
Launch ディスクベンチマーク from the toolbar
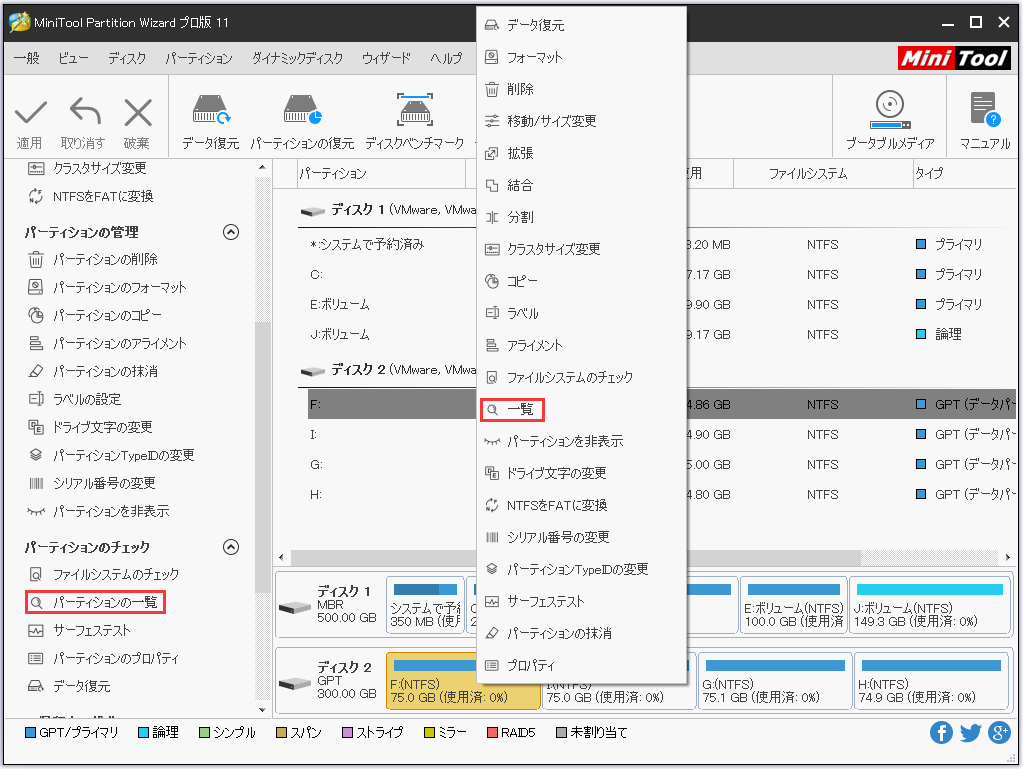pyautogui.click(x=414, y=111)
